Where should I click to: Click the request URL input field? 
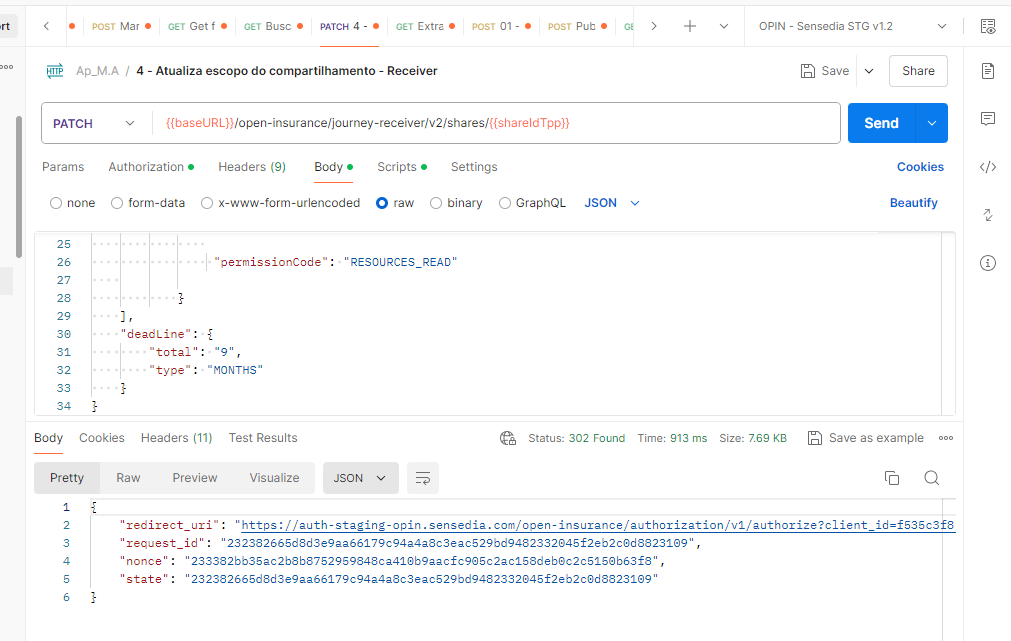tap(500, 123)
